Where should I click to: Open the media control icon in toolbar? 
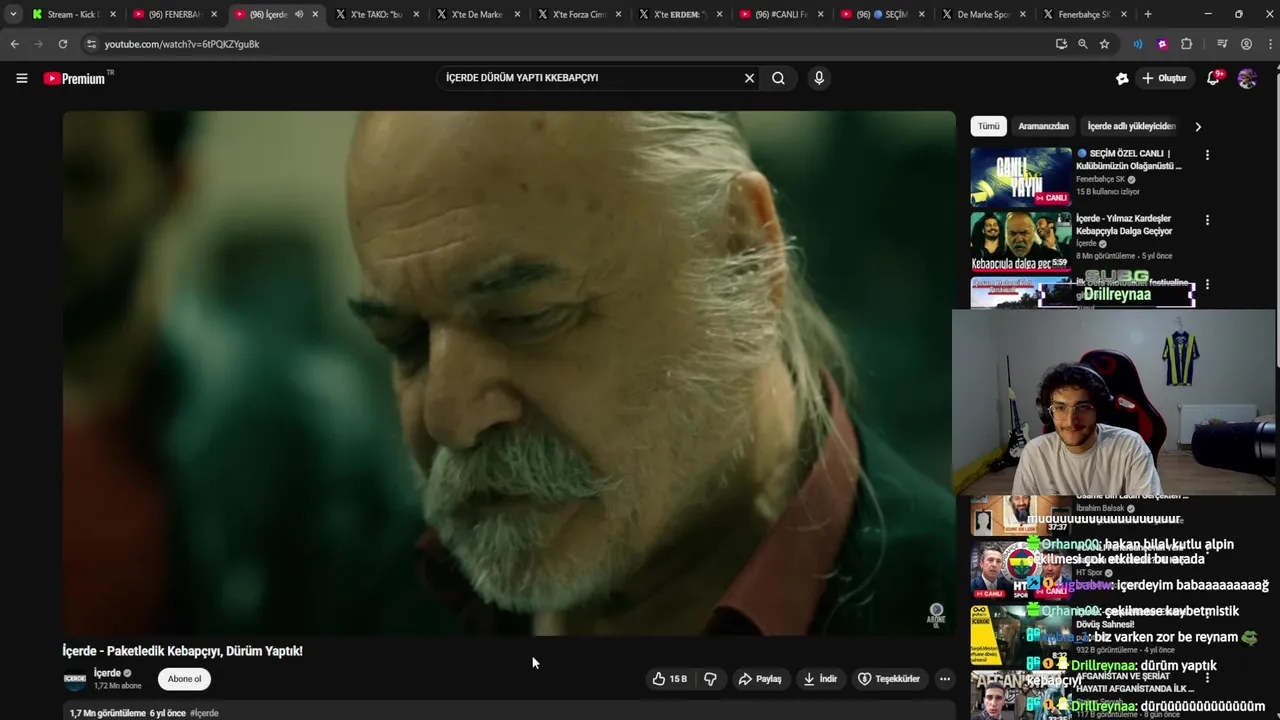tap(1222, 44)
